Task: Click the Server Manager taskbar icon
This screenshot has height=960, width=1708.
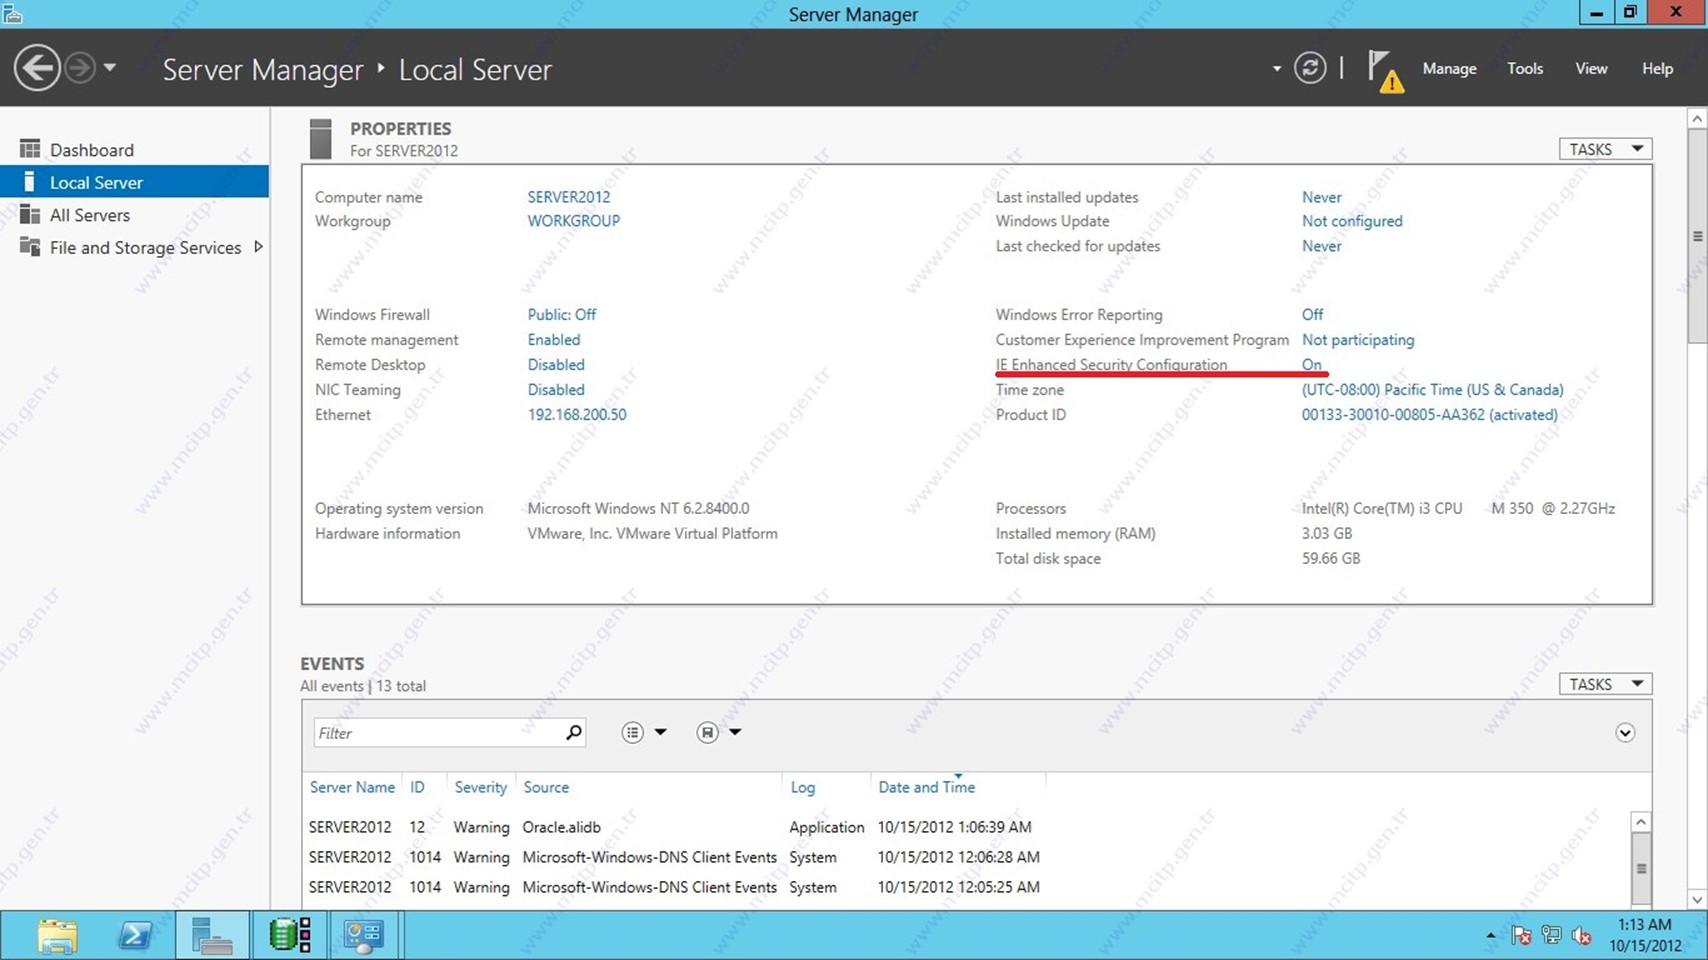Action: [x=212, y=936]
